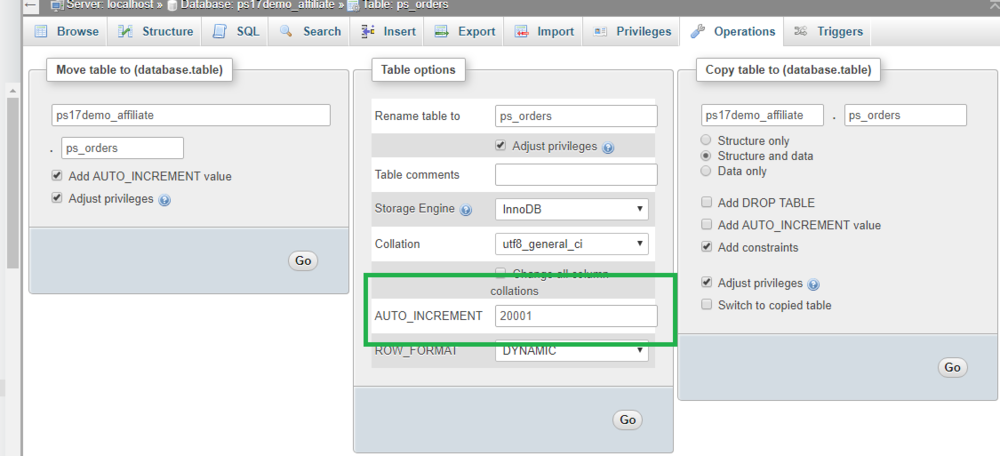
Task: Click the Table comments field
Action: (x=576, y=175)
